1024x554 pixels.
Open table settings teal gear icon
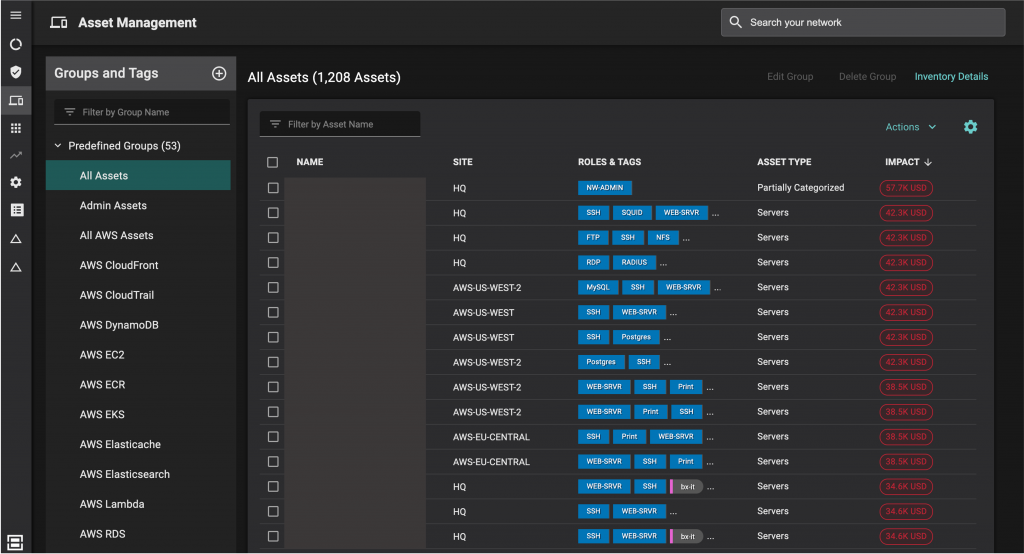pyautogui.click(x=970, y=127)
